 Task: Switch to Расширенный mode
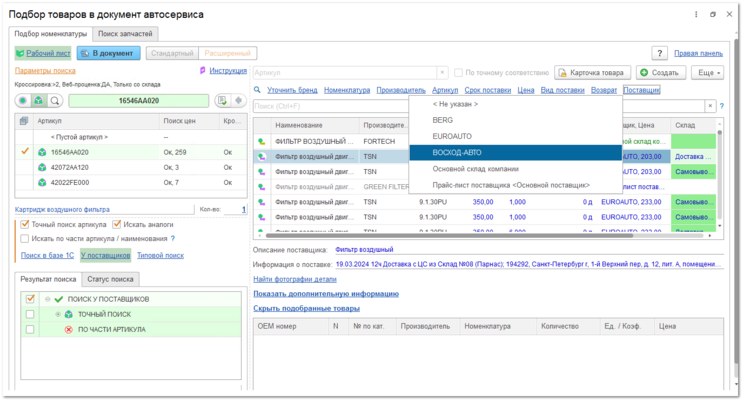pyautogui.click(x=227, y=53)
